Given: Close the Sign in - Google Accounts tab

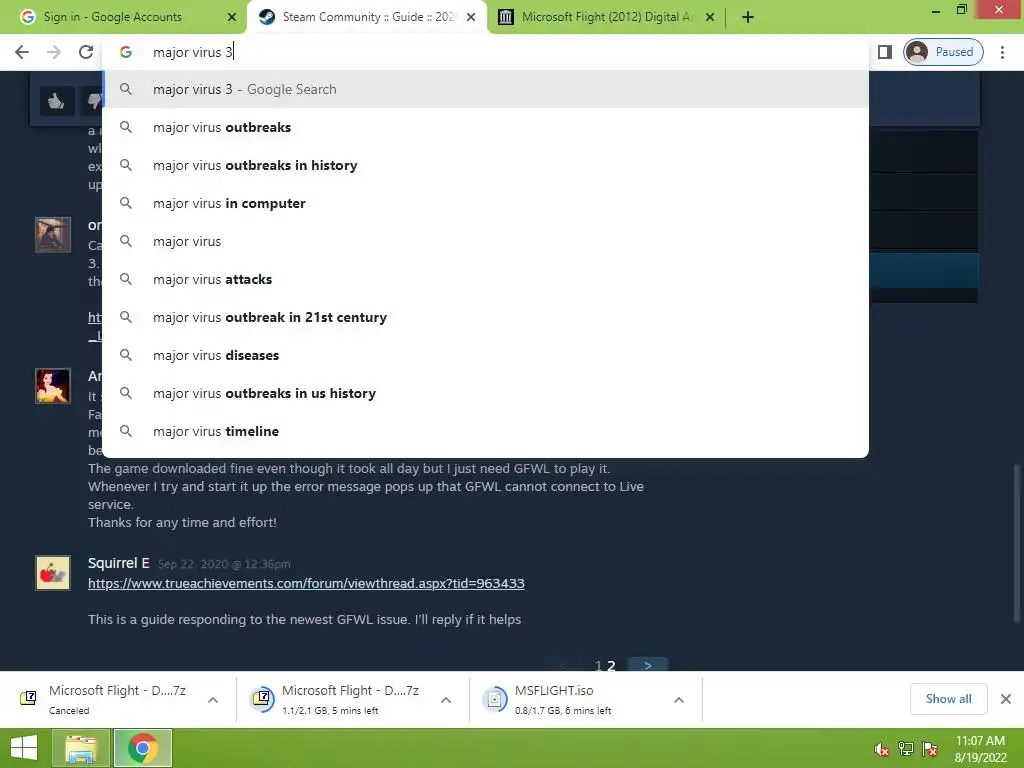Looking at the screenshot, I should [x=232, y=17].
